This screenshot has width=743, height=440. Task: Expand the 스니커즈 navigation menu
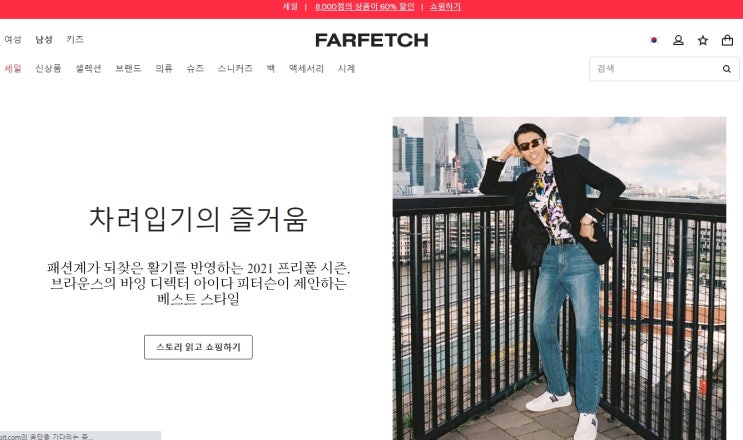click(x=235, y=69)
